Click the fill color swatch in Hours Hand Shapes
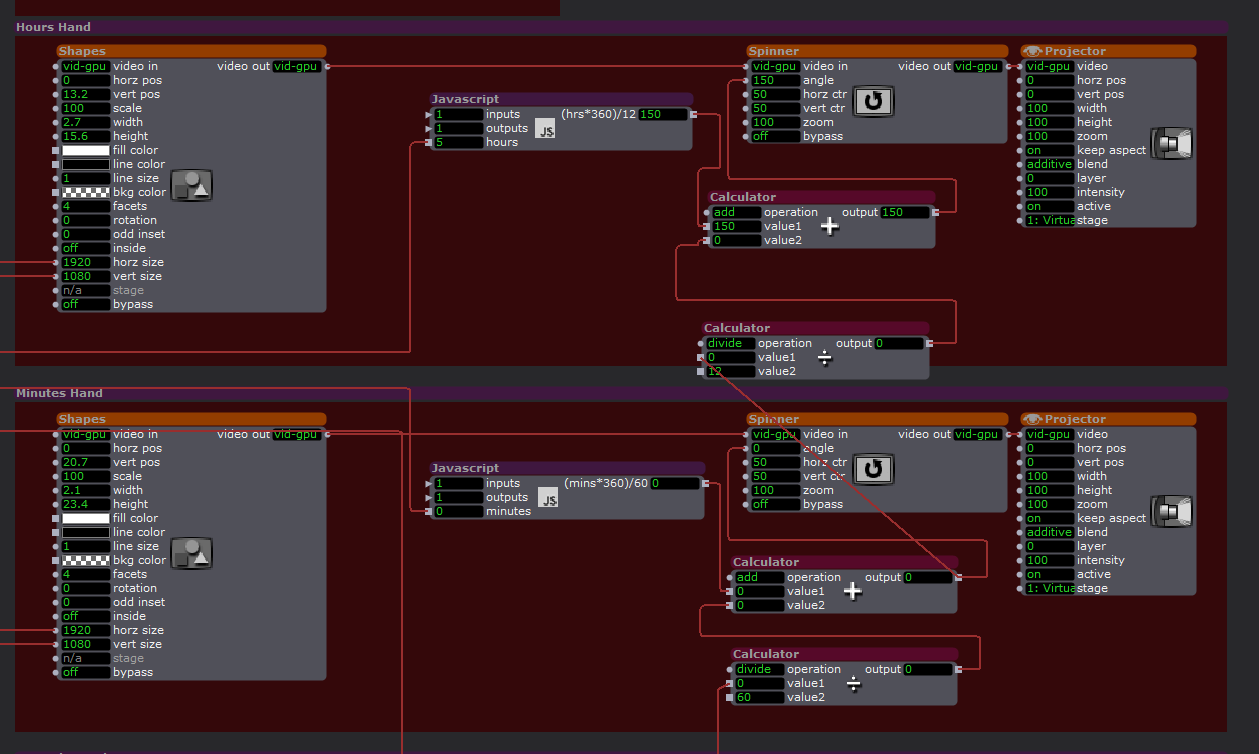1259x754 pixels. (86, 150)
